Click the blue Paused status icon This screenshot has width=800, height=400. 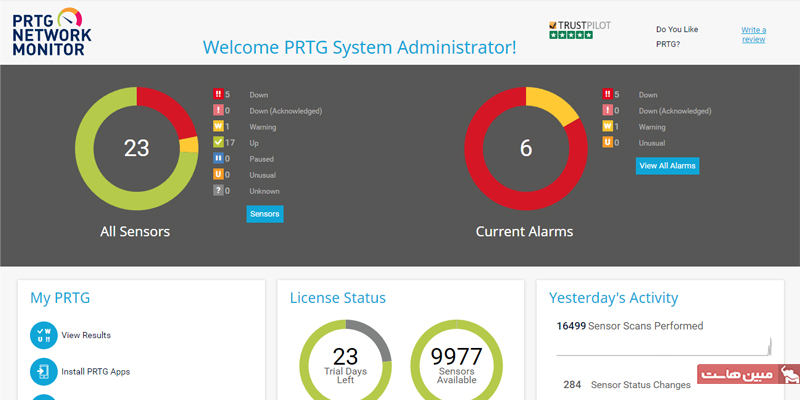pos(219,159)
